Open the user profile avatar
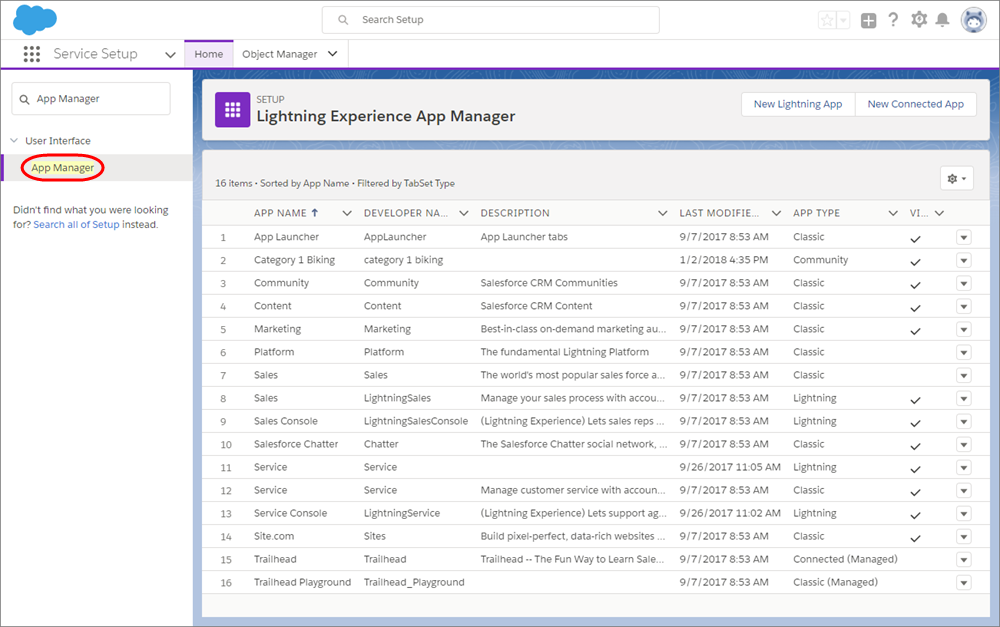This screenshot has width=1000, height=627. (x=973, y=20)
